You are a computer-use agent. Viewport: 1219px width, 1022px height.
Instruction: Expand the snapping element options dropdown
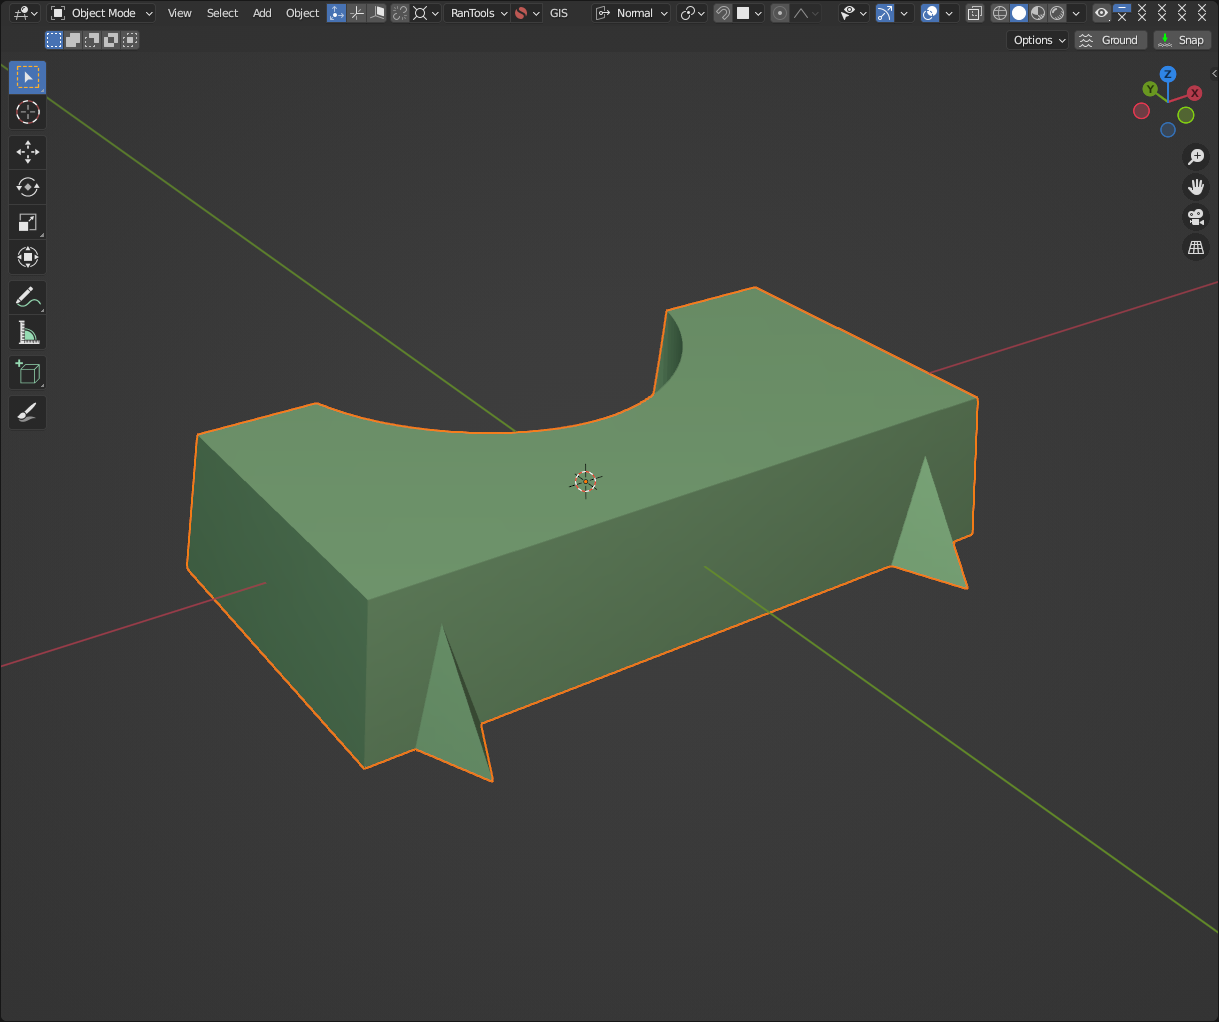pos(750,13)
